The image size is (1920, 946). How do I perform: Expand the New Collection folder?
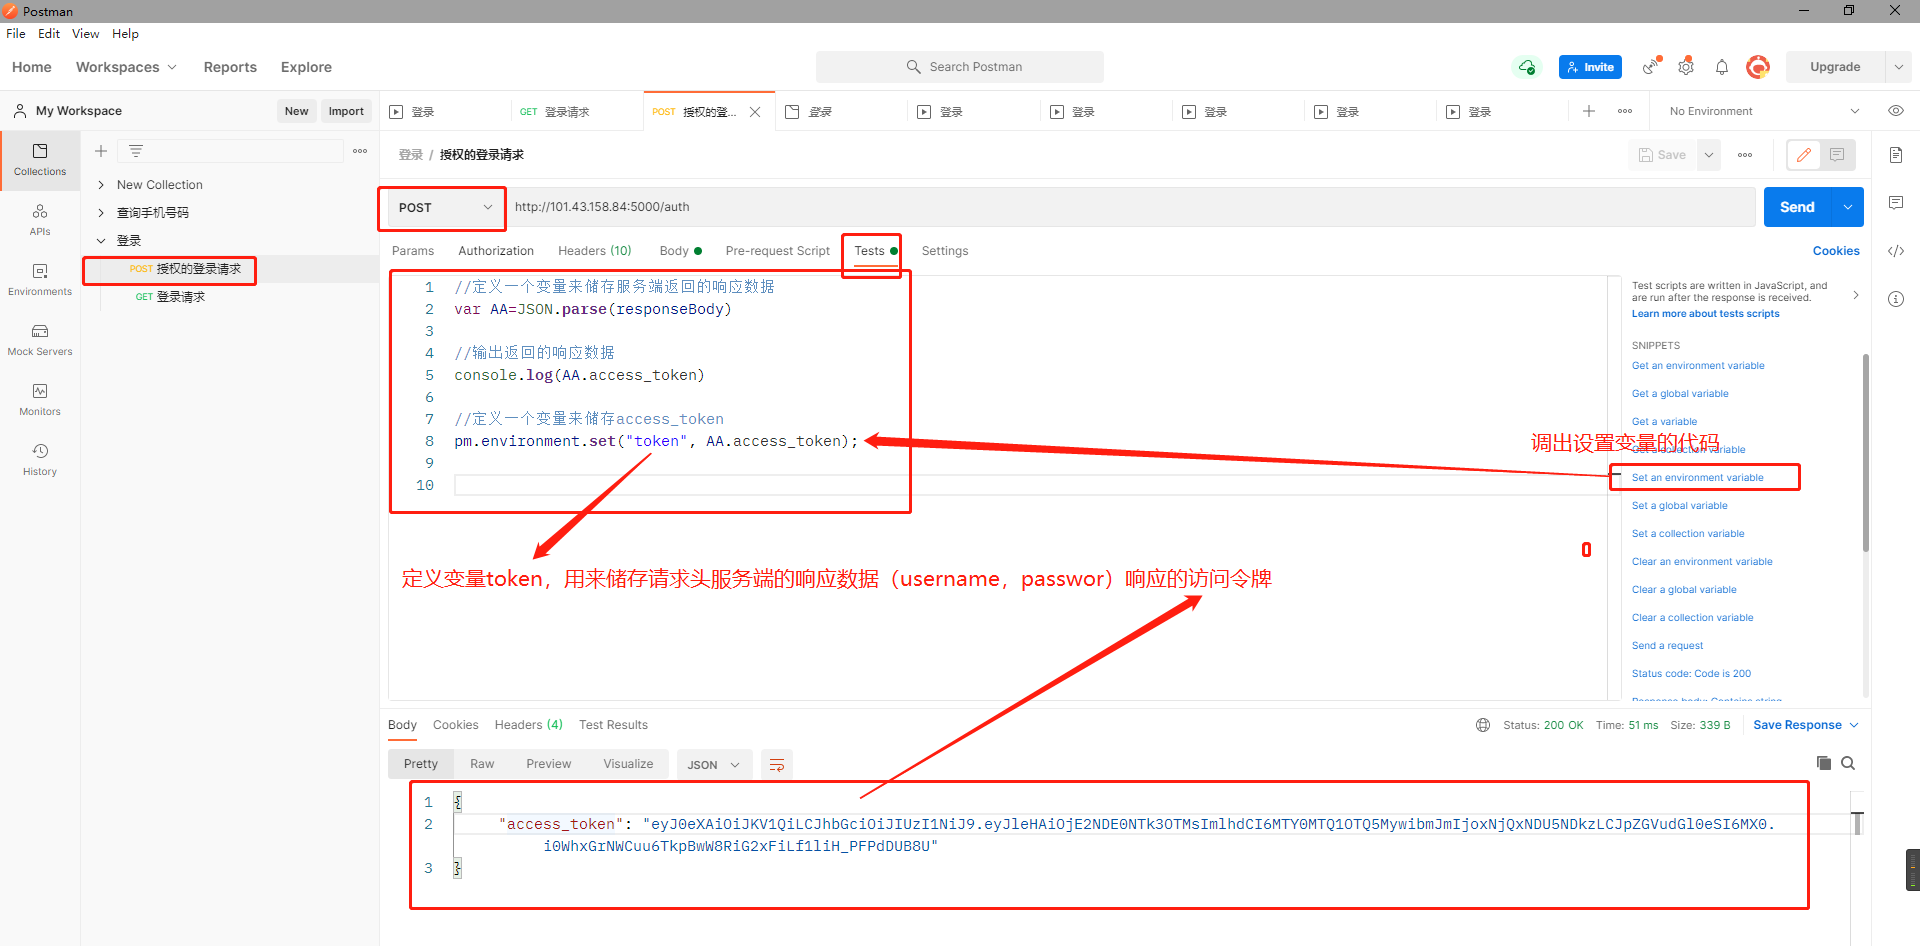101,185
